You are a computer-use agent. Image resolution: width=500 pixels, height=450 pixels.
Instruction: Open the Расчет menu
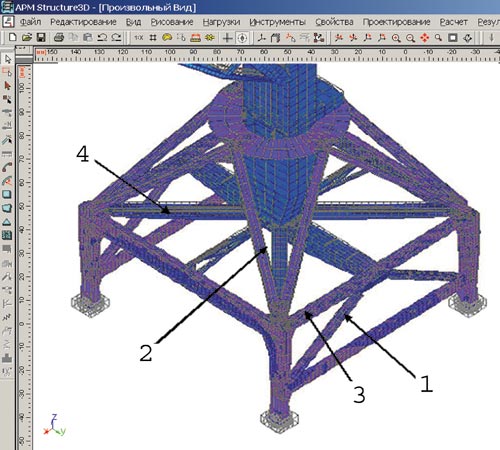[x=453, y=22]
